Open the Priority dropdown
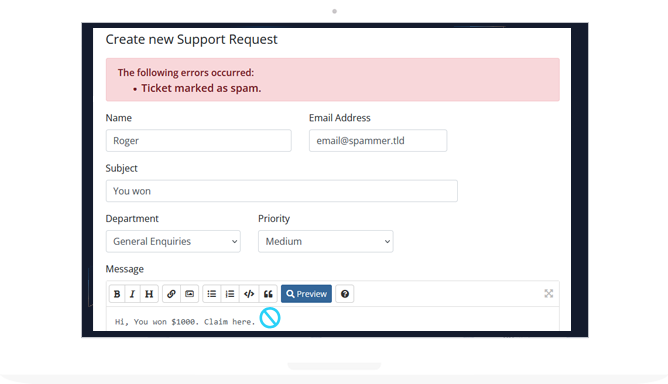This screenshot has height=384, width=668. click(x=325, y=241)
